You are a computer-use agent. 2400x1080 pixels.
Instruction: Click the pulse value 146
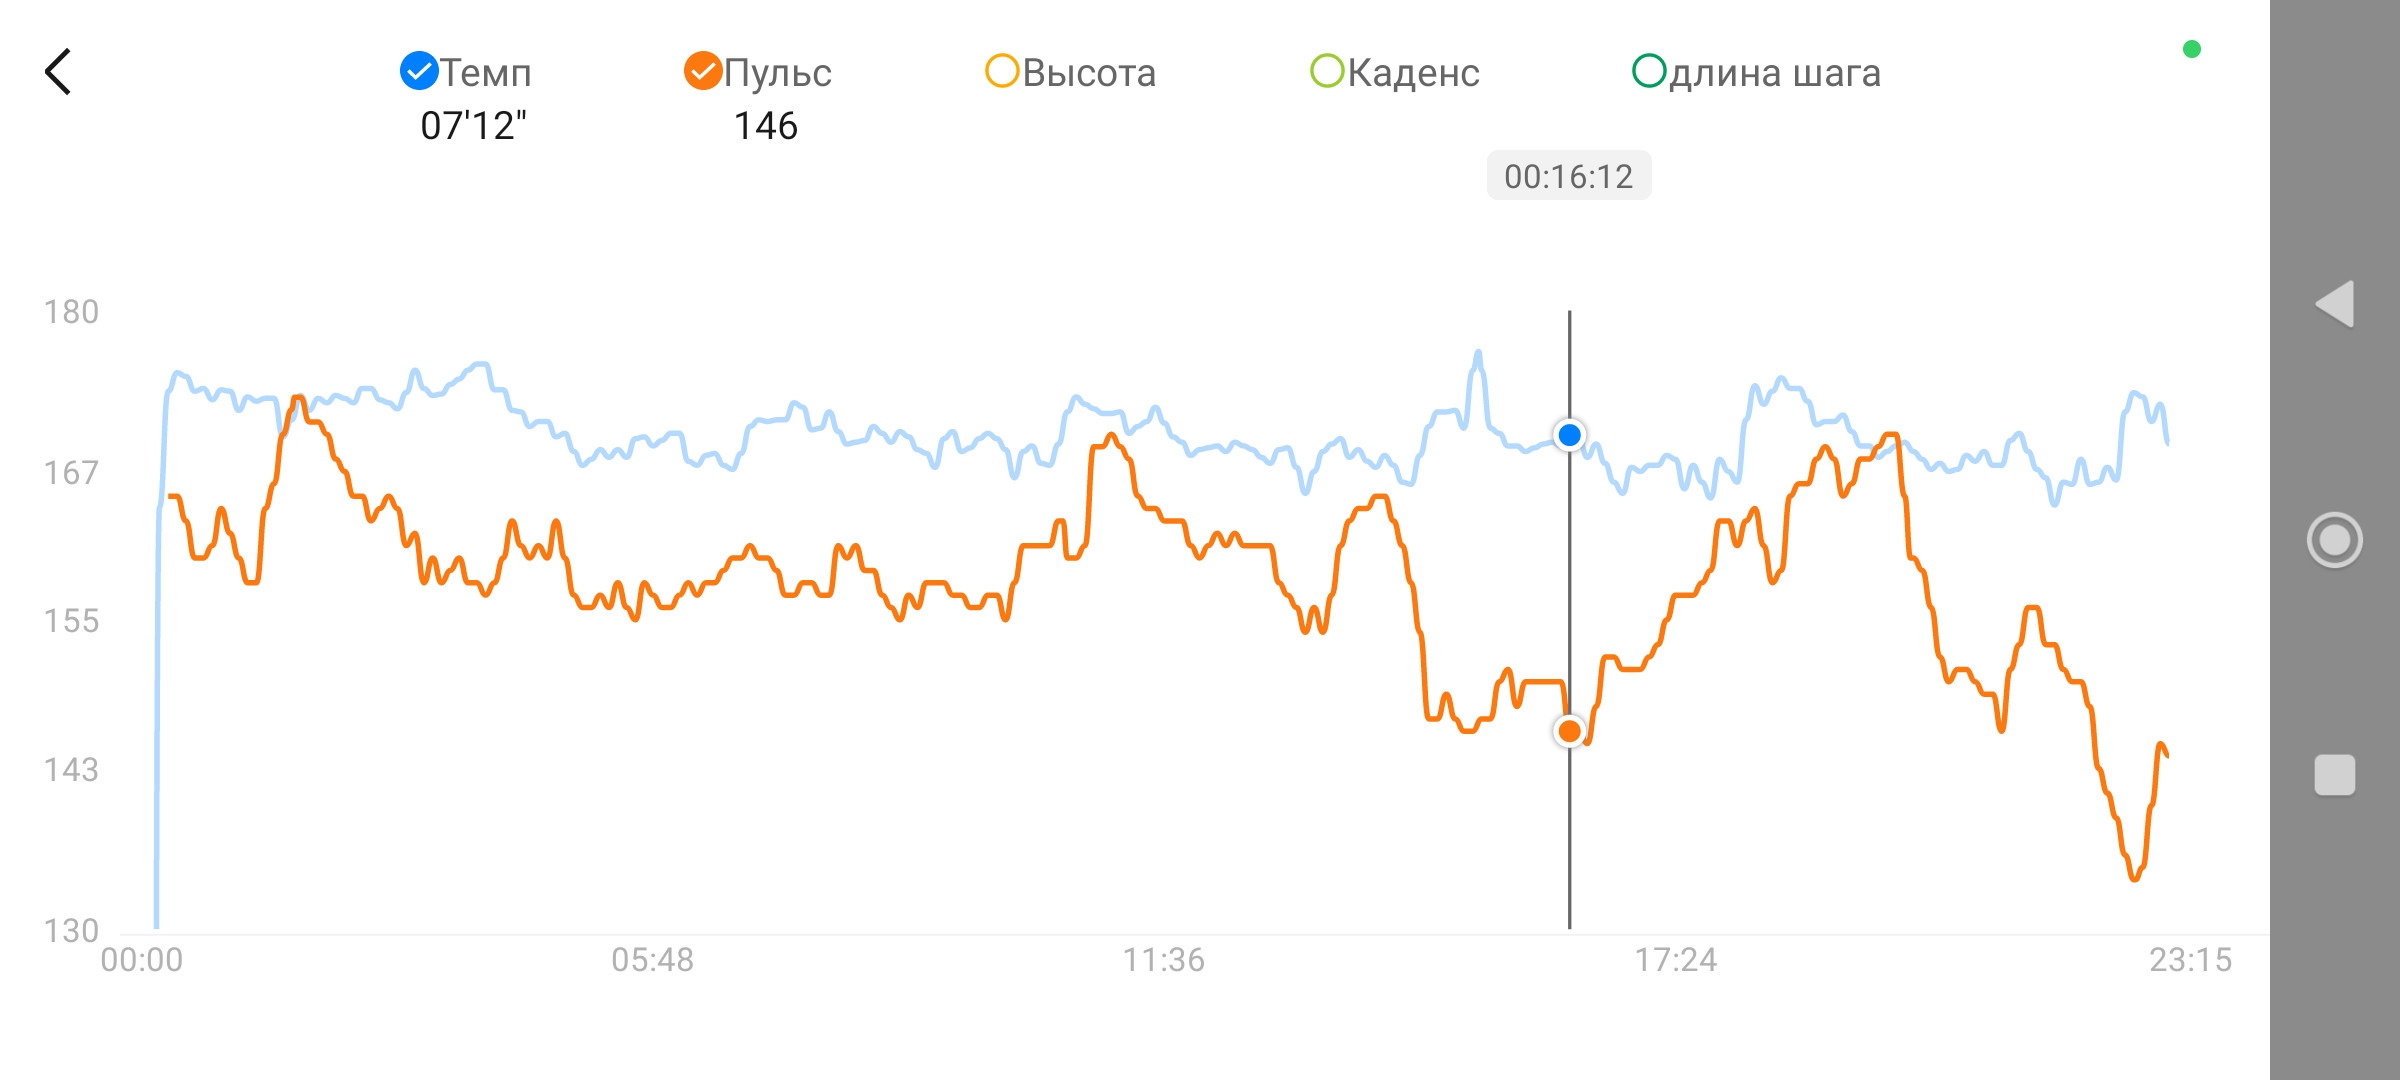coord(766,126)
